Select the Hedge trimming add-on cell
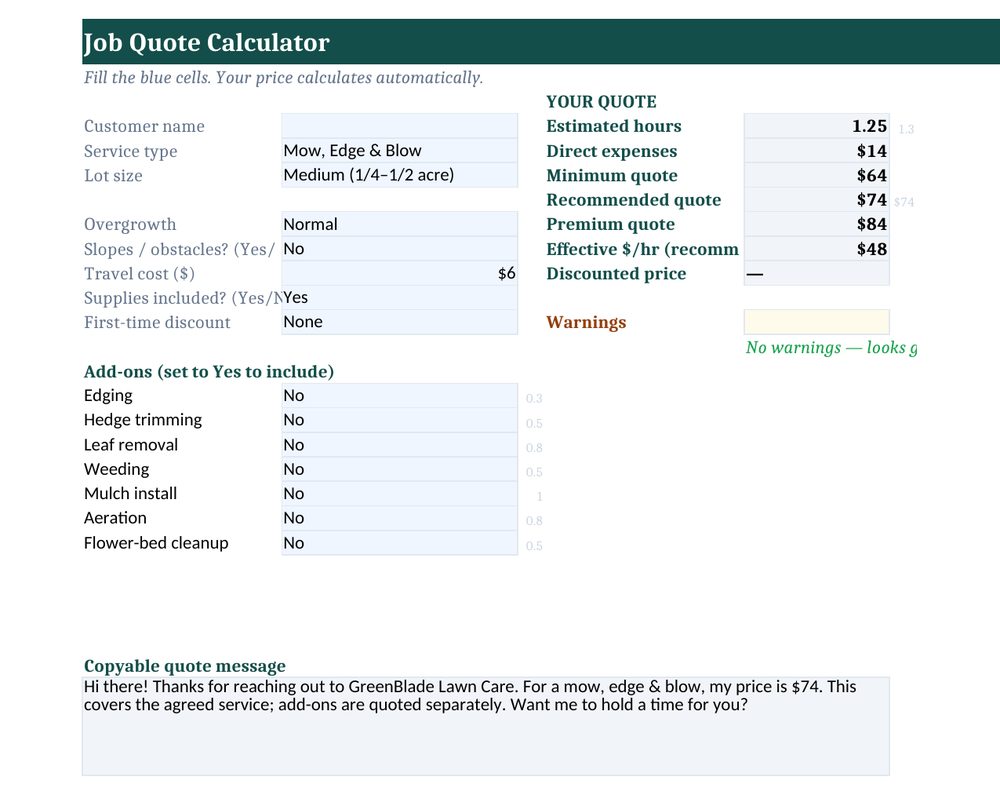The height and width of the screenshot is (795, 1000). tap(399, 420)
